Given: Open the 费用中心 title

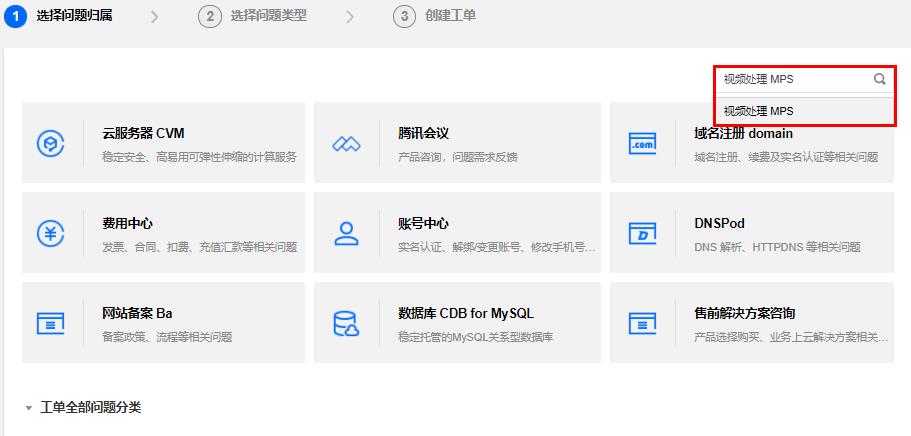Looking at the screenshot, I should tap(128, 223).
